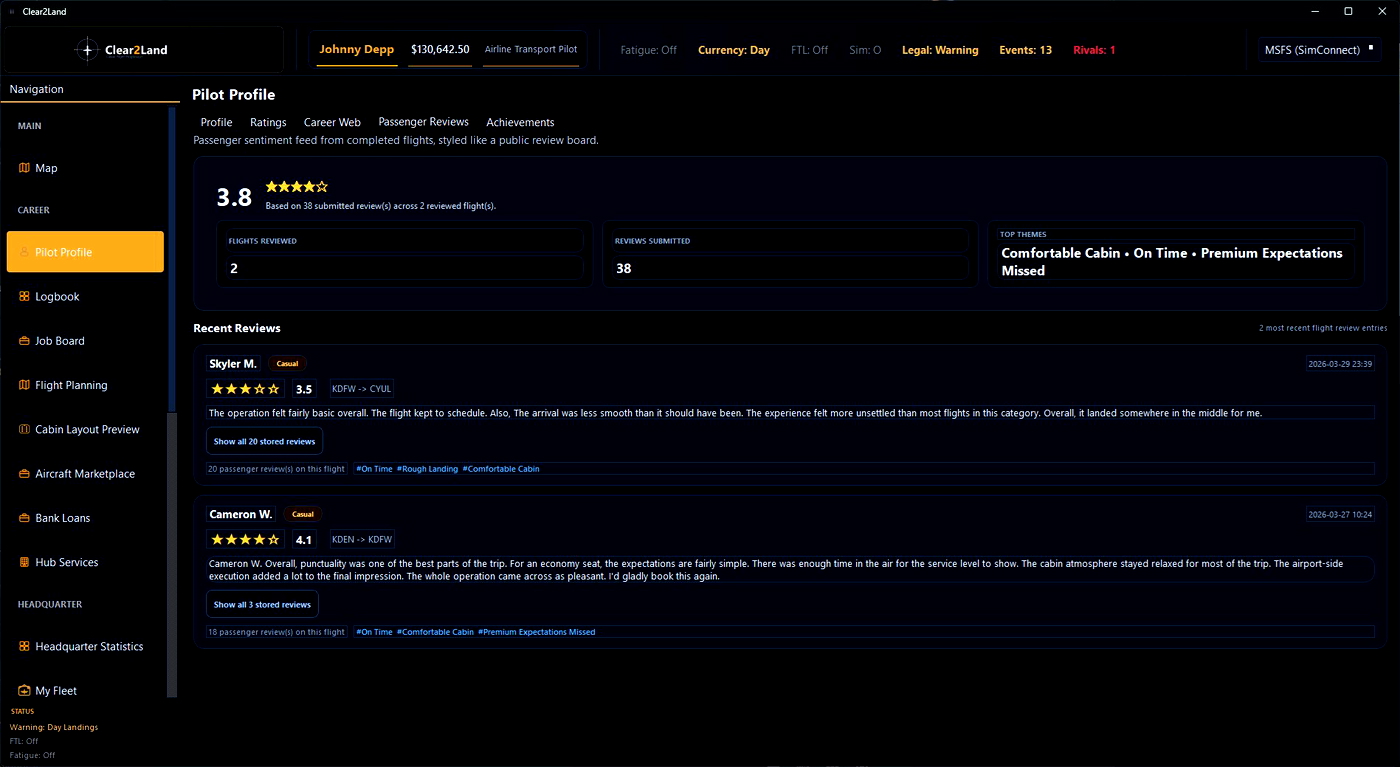Click the Logbook grid icon
The width and height of the screenshot is (1400, 767).
[24, 296]
